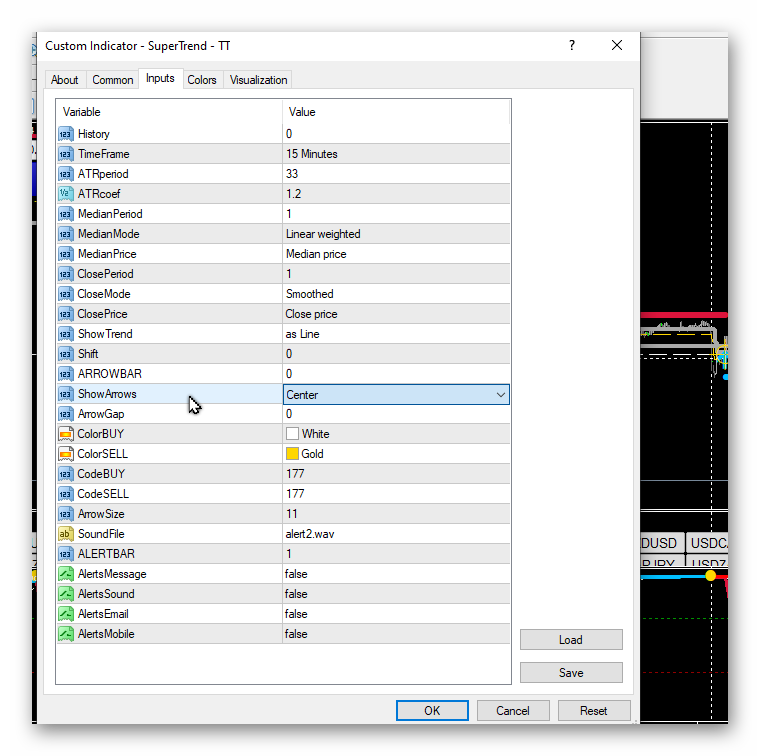
Task: Open ShowTrend value as Line
Action: coord(396,334)
